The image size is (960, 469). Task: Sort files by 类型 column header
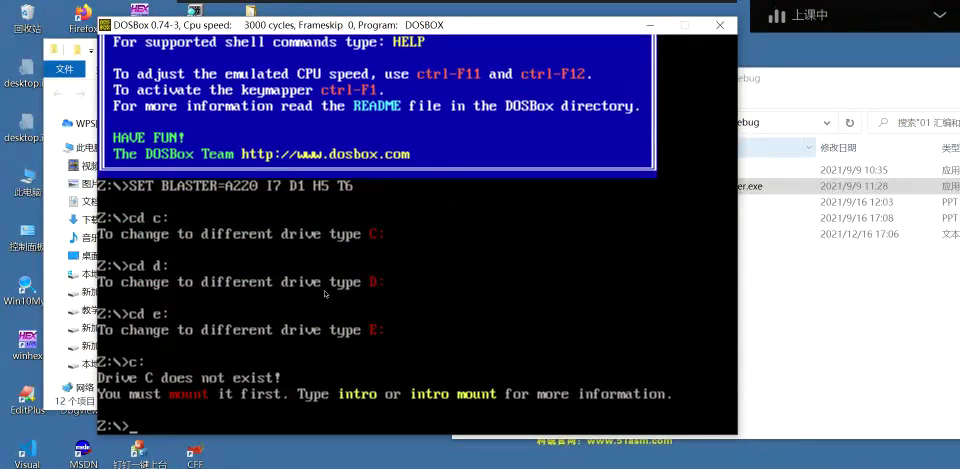tap(950, 148)
